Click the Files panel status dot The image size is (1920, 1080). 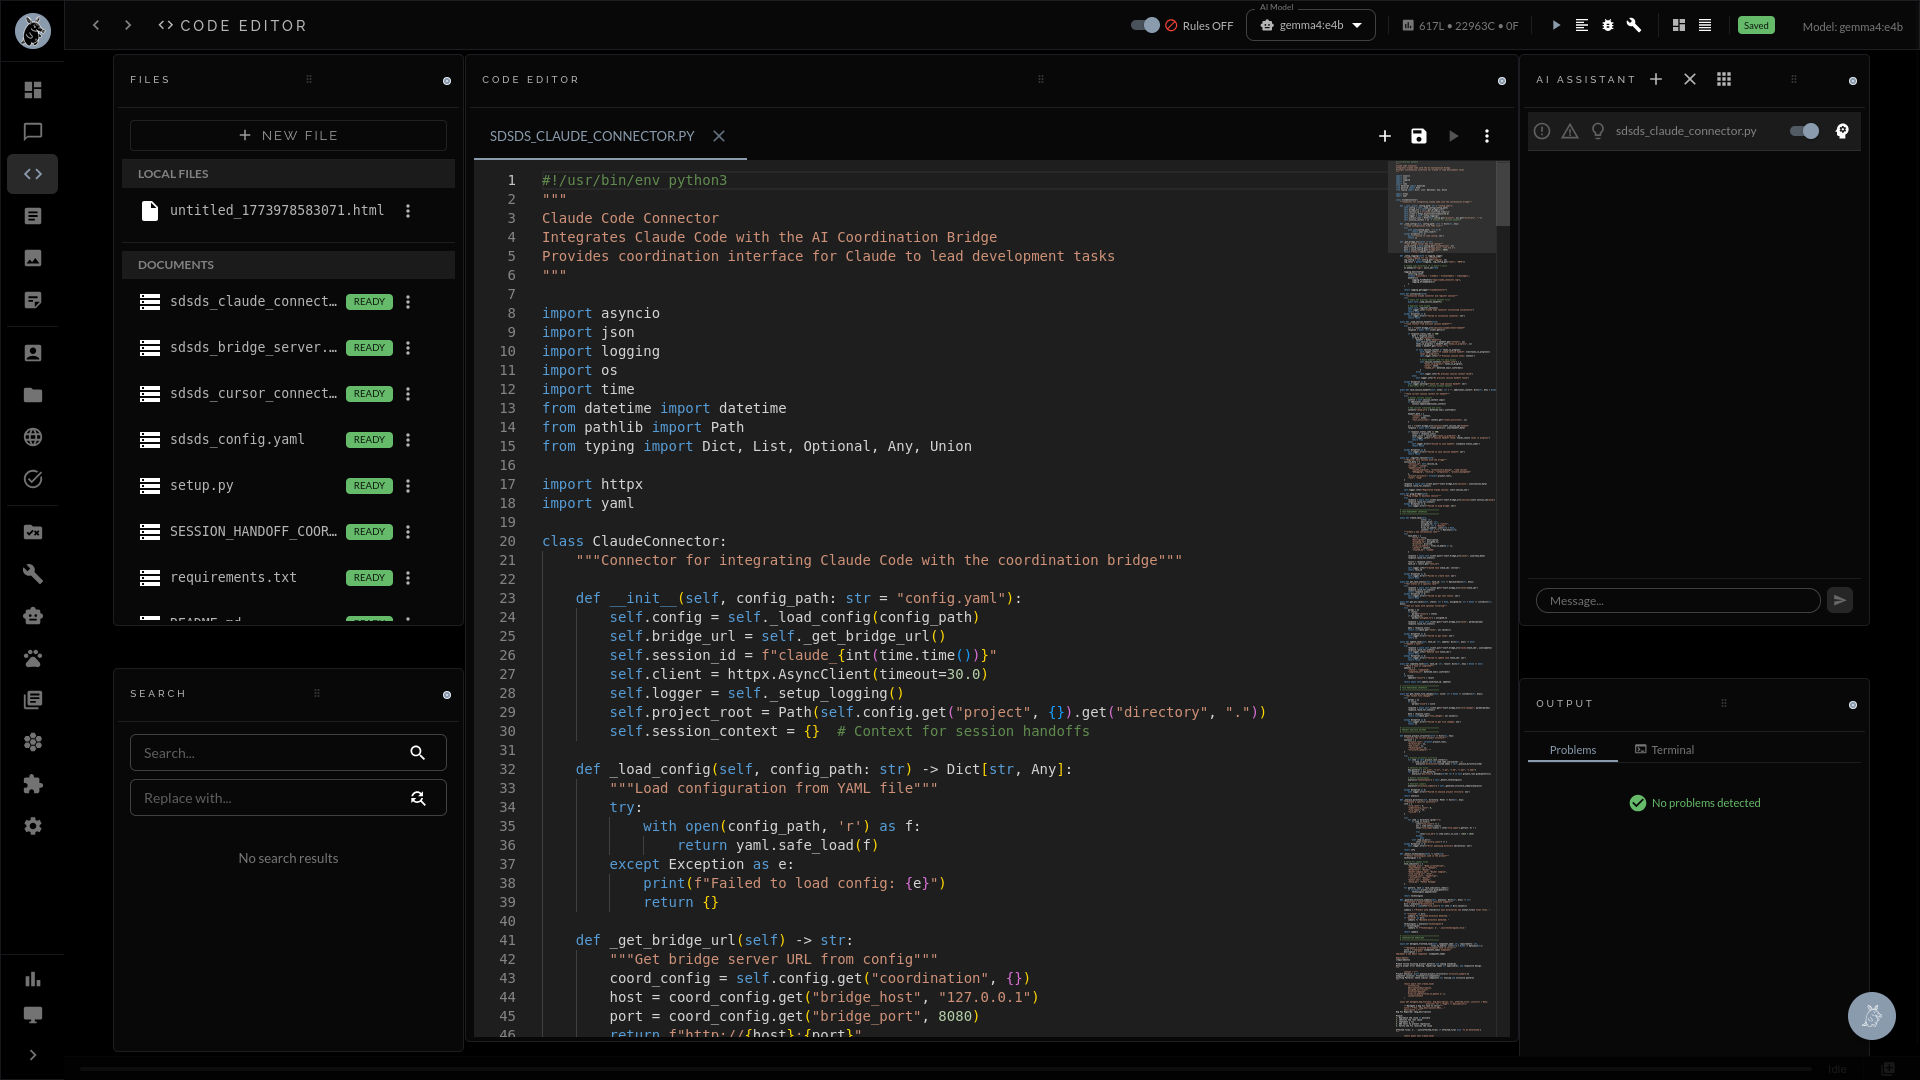(x=447, y=81)
